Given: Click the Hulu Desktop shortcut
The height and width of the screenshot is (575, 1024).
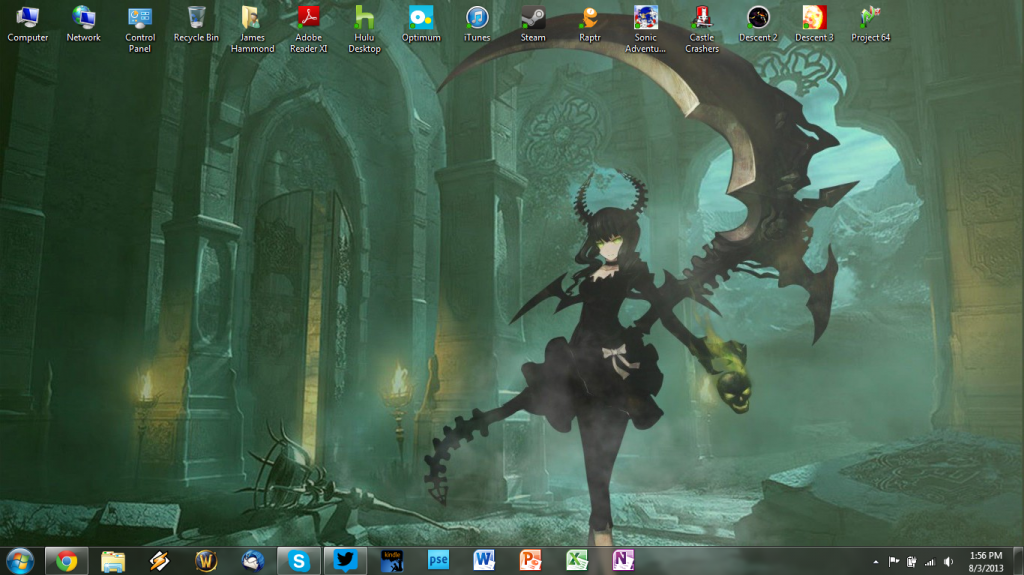Looking at the screenshot, I should pos(364,29).
